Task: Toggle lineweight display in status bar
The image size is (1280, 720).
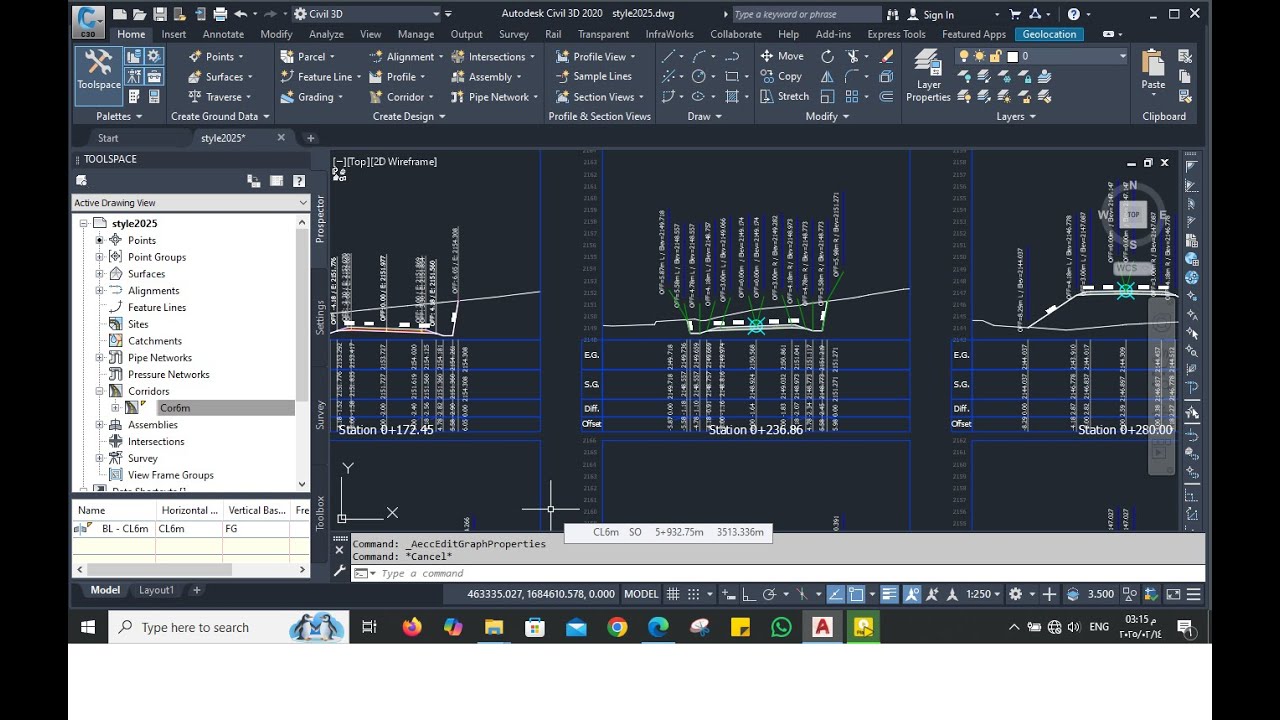Action: (889, 594)
